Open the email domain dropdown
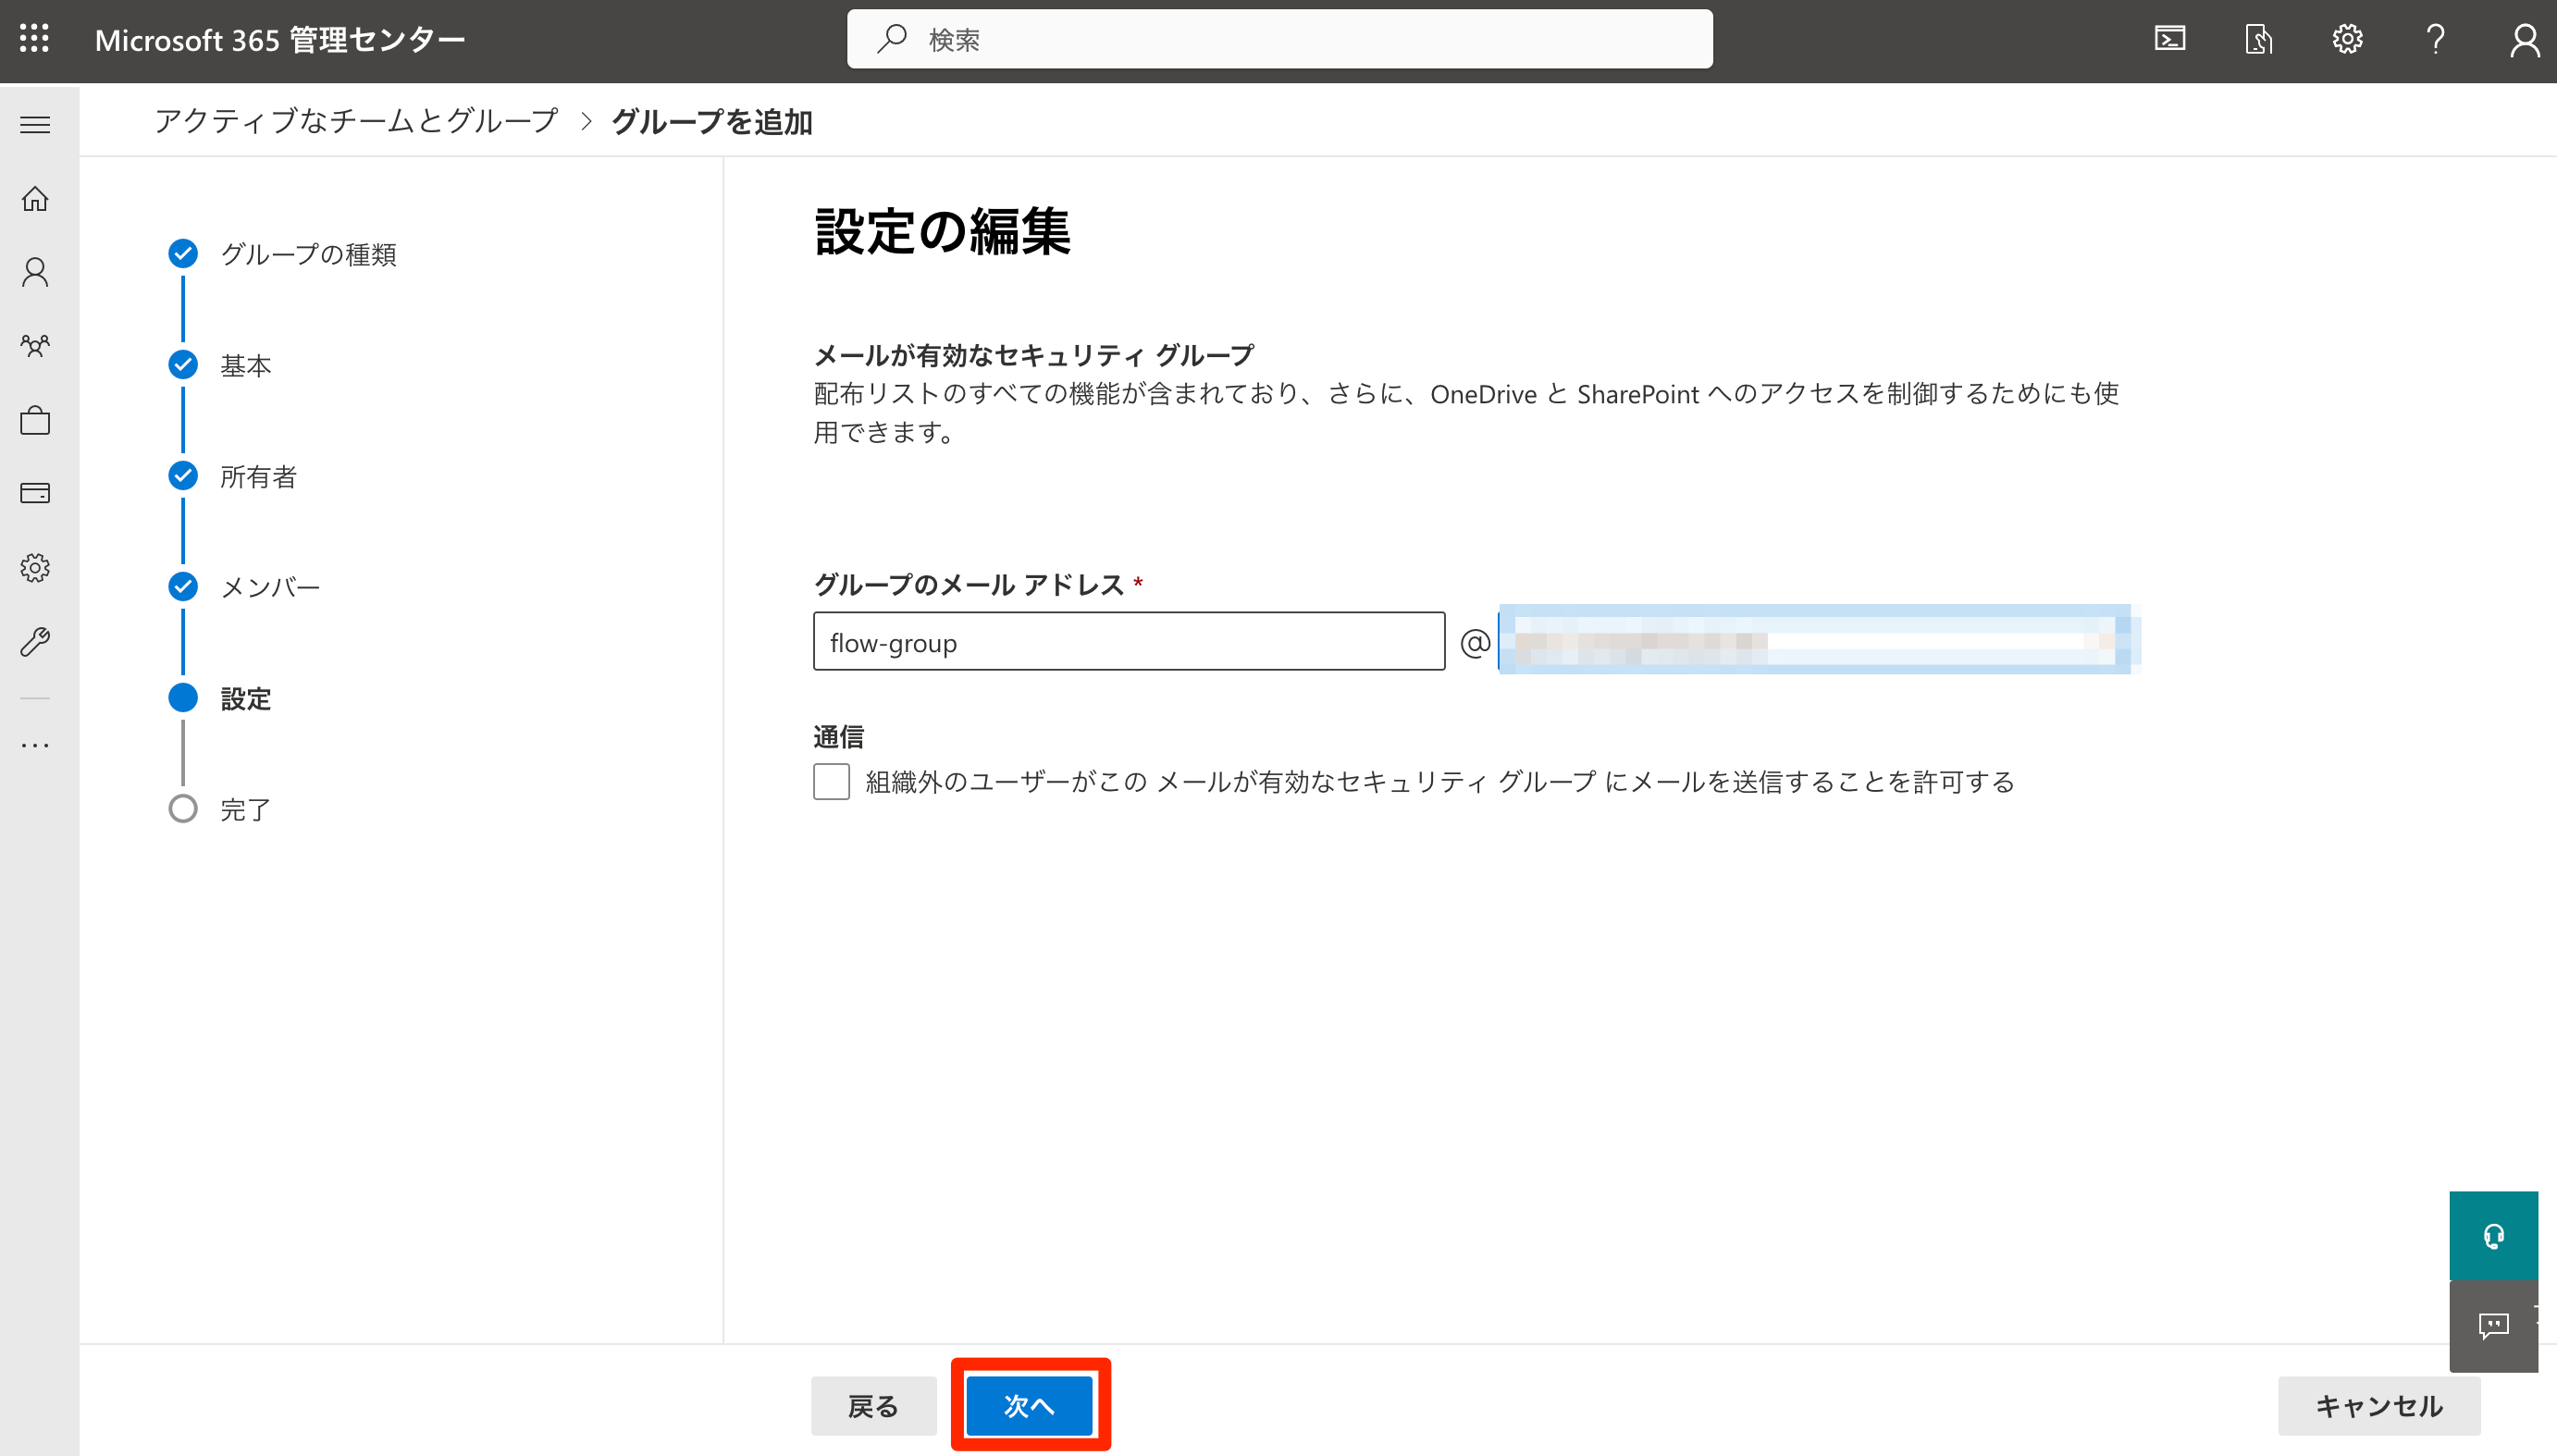 [x=1815, y=640]
